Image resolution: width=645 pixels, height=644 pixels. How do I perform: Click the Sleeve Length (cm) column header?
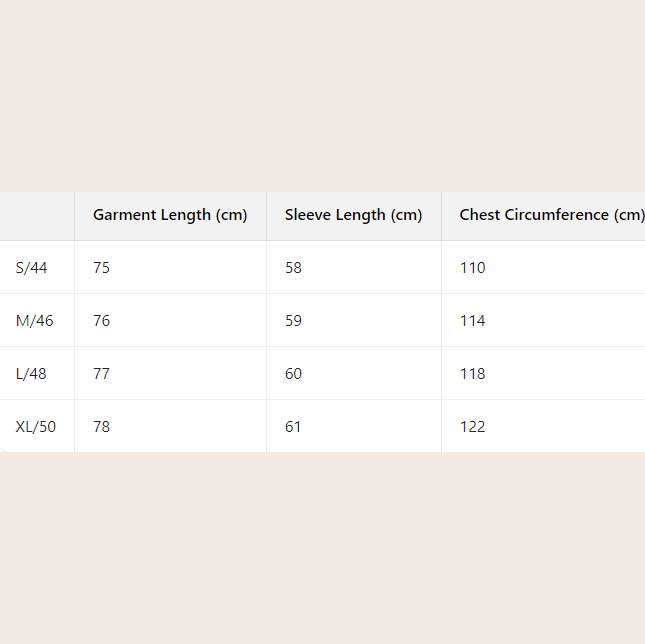[353, 215]
